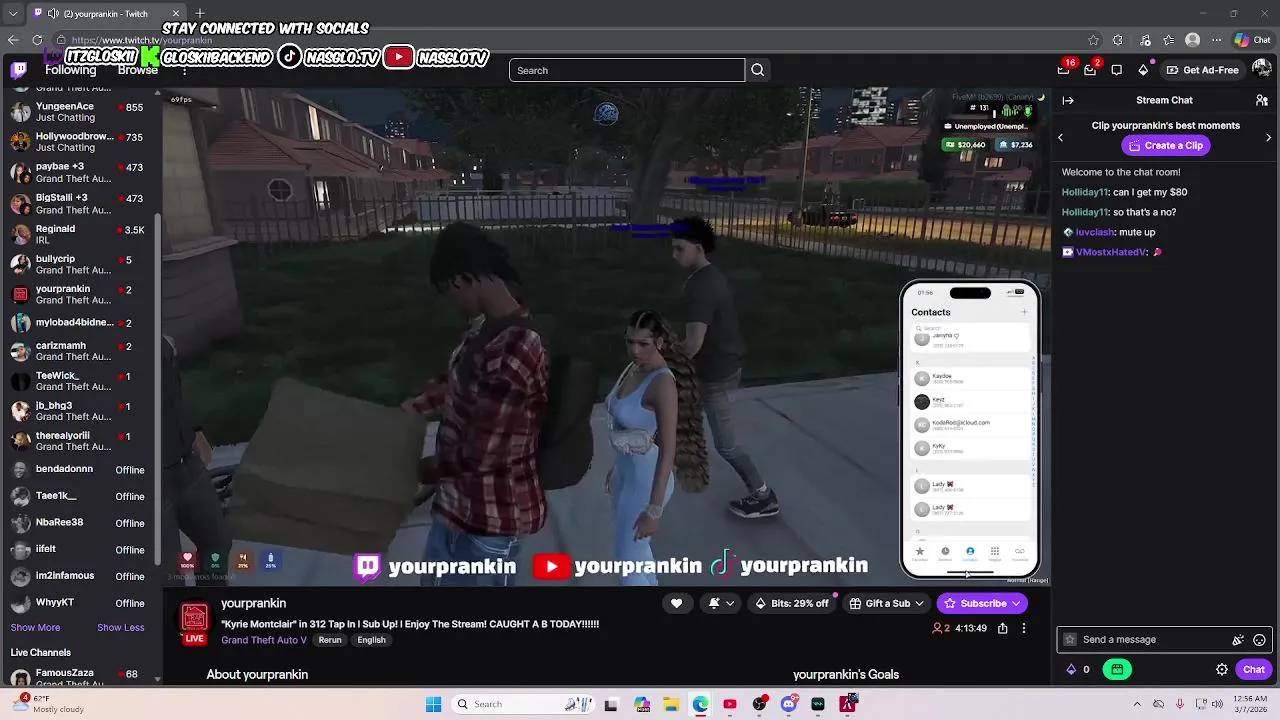This screenshot has height=720, width=1280.
Task: Focus the Twitch Search input field
Action: (x=627, y=70)
